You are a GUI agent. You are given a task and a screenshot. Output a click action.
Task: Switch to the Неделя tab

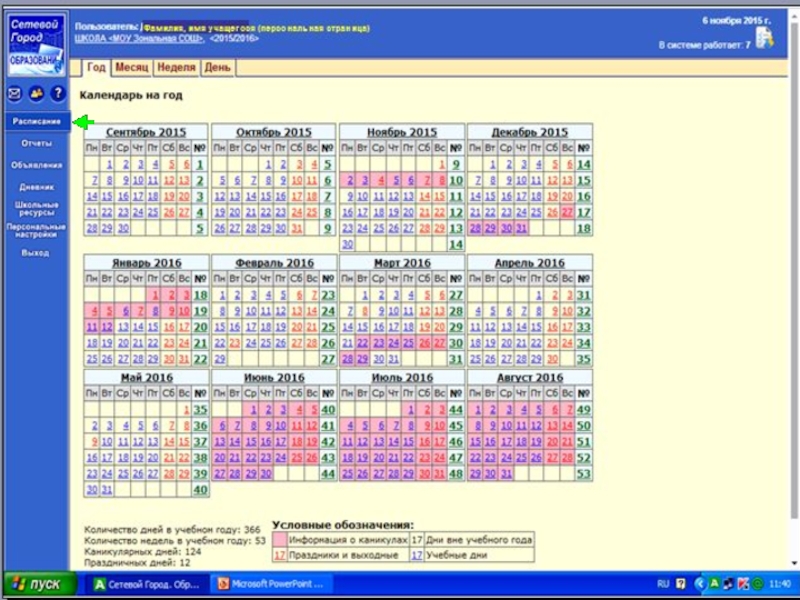(x=176, y=68)
